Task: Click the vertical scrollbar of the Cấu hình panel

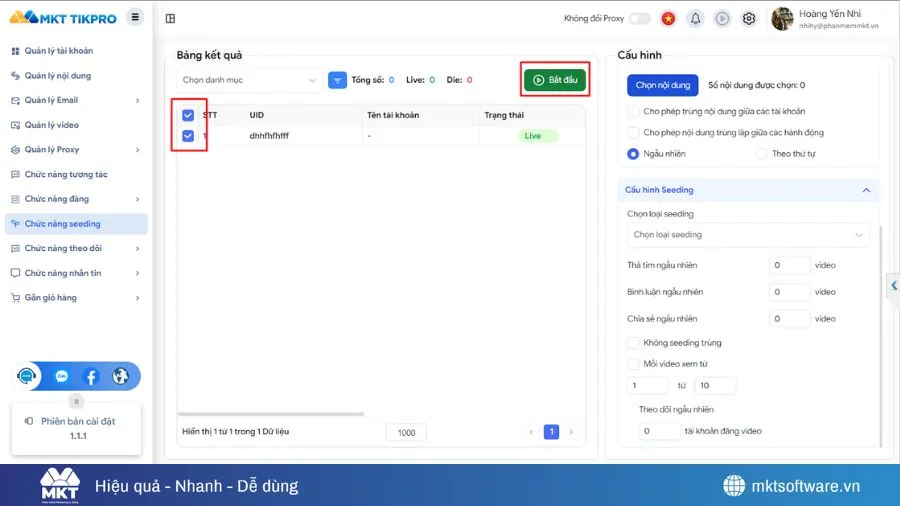Action: (x=880, y=336)
